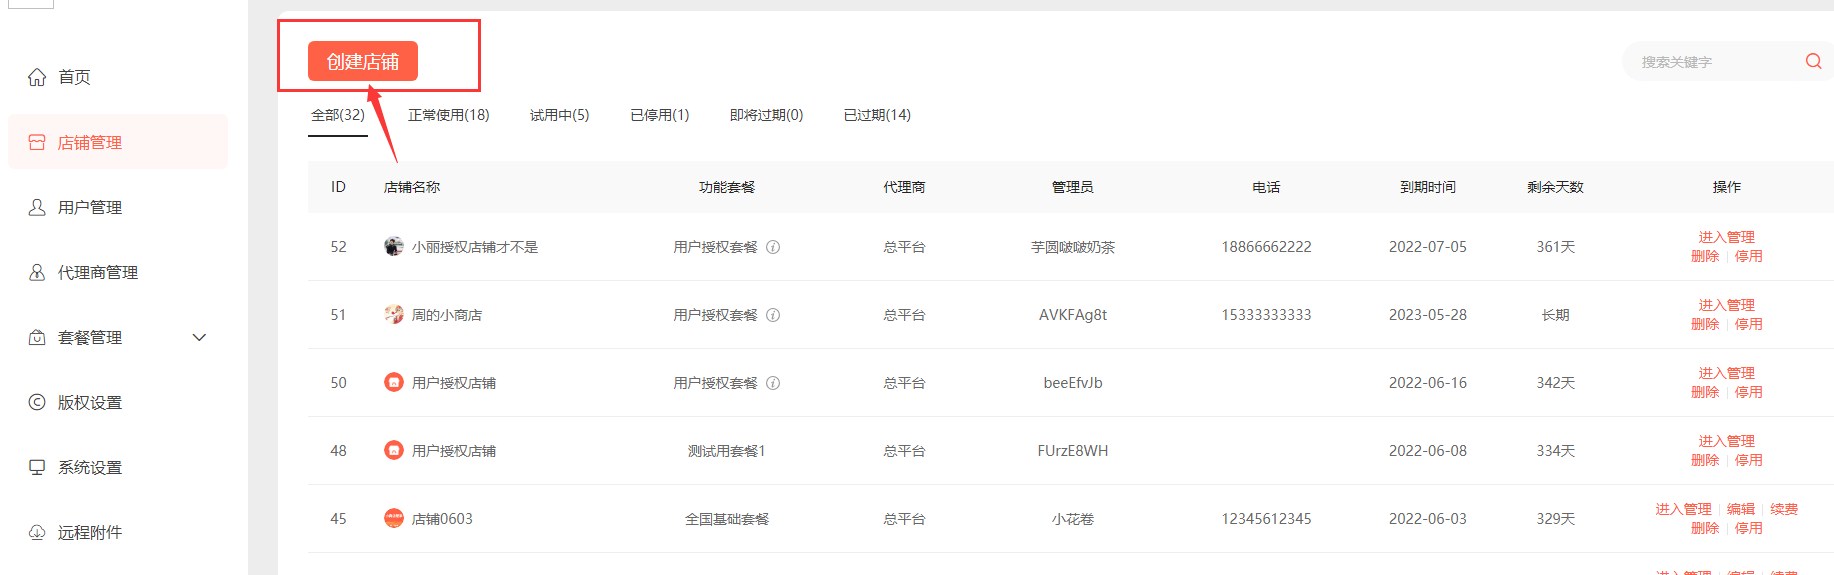Click package name 测试用套餐1
This screenshot has width=1834, height=575.
pyautogui.click(x=727, y=451)
